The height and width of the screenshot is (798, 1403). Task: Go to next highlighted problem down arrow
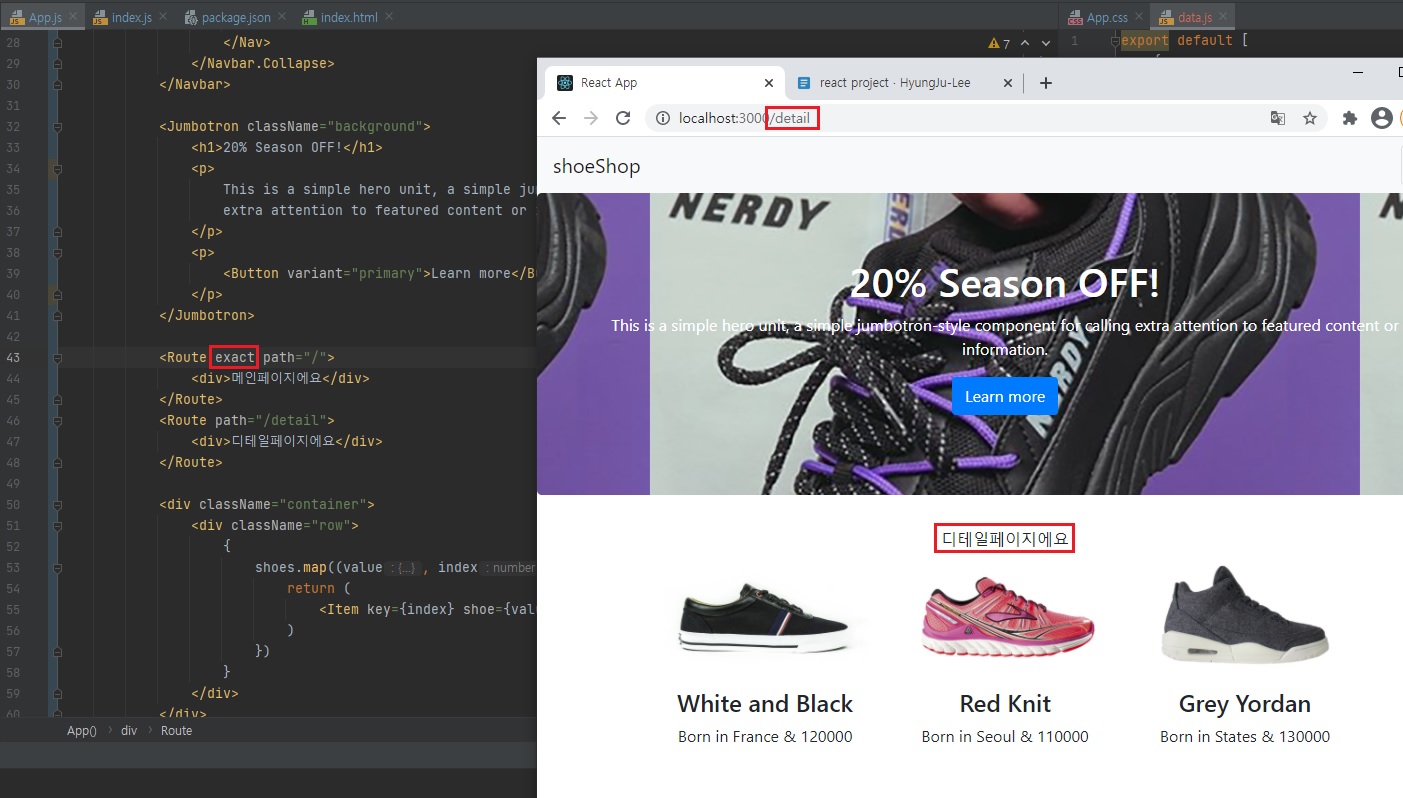point(1046,43)
